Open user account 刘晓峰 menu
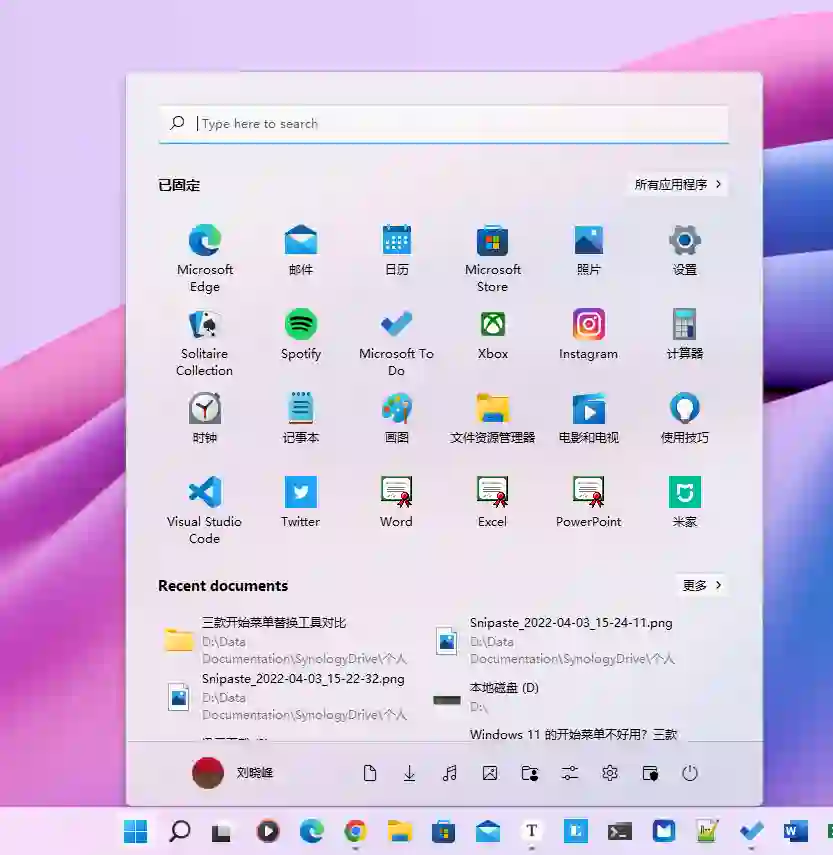This screenshot has width=833, height=855. pyautogui.click(x=233, y=773)
